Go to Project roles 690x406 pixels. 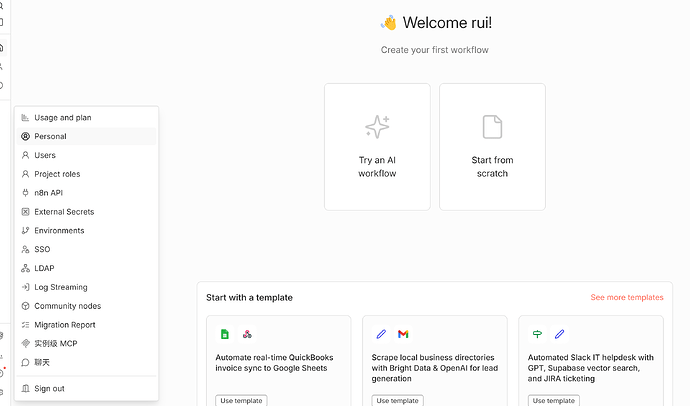coord(86,174)
